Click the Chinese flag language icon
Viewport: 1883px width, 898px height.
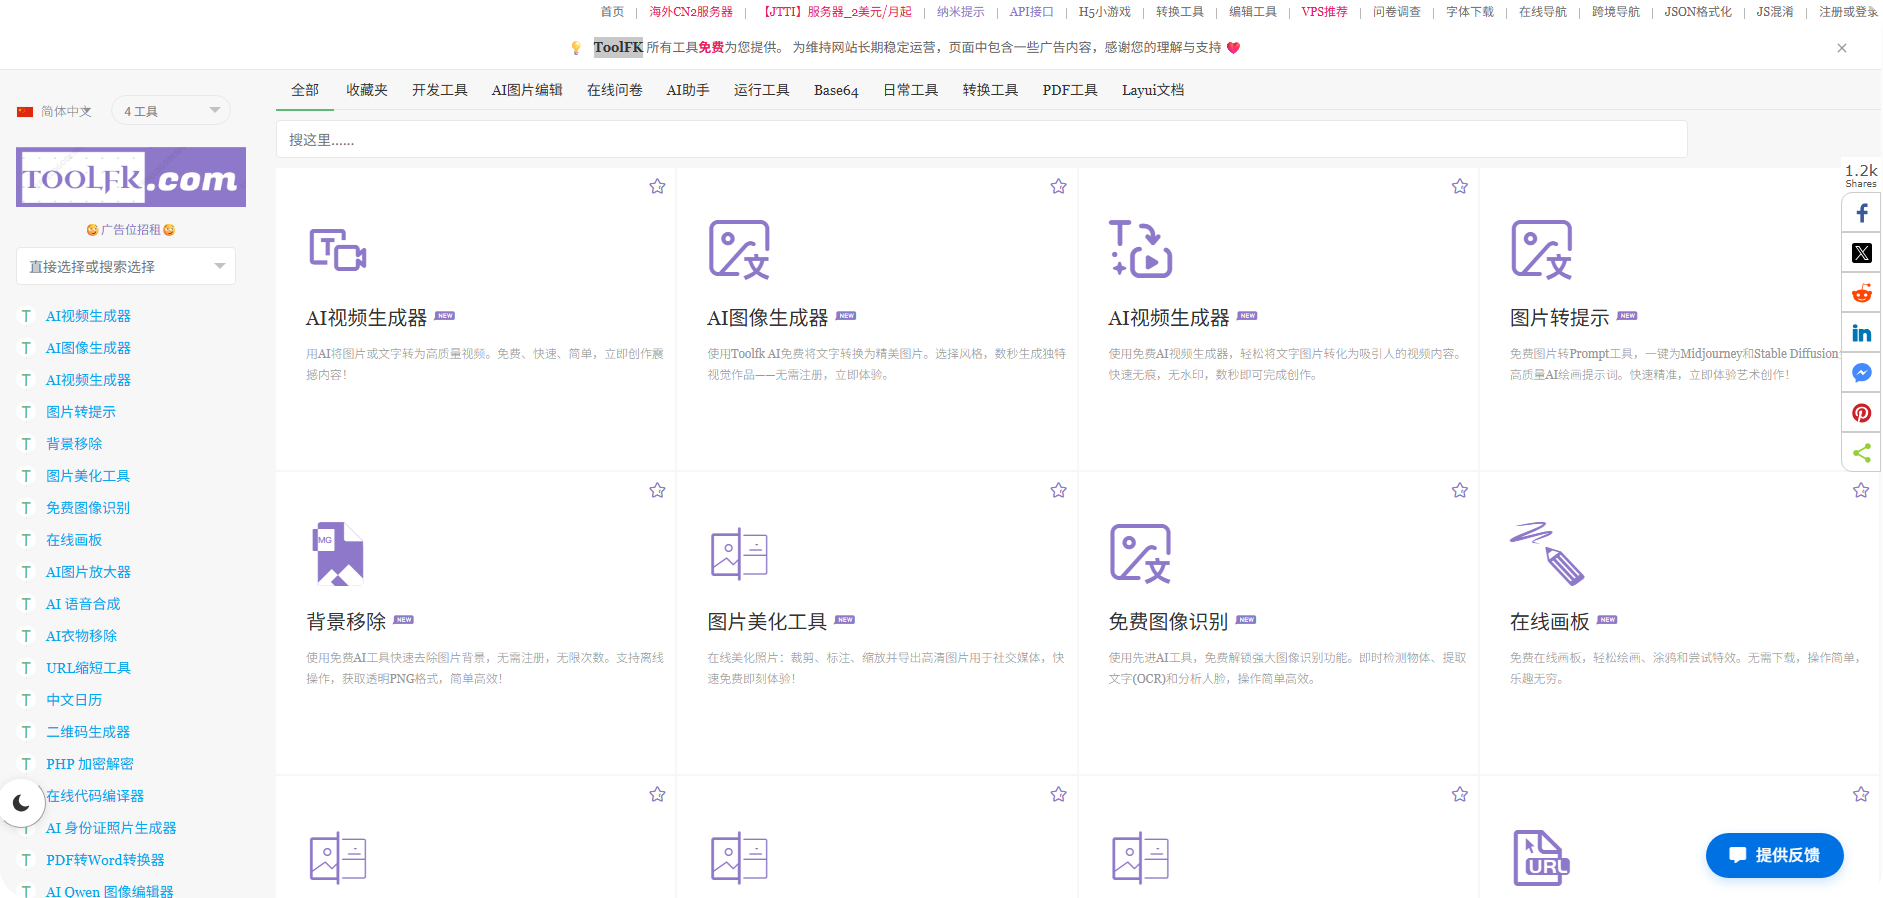coord(25,112)
